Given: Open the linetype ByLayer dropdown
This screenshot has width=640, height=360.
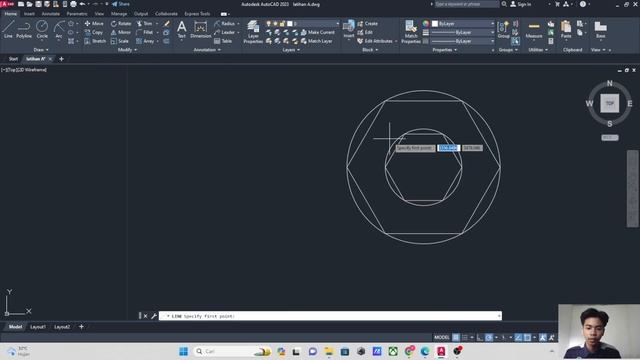Looking at the screenshot, I should pyautogui.click(x=462, y=41).
